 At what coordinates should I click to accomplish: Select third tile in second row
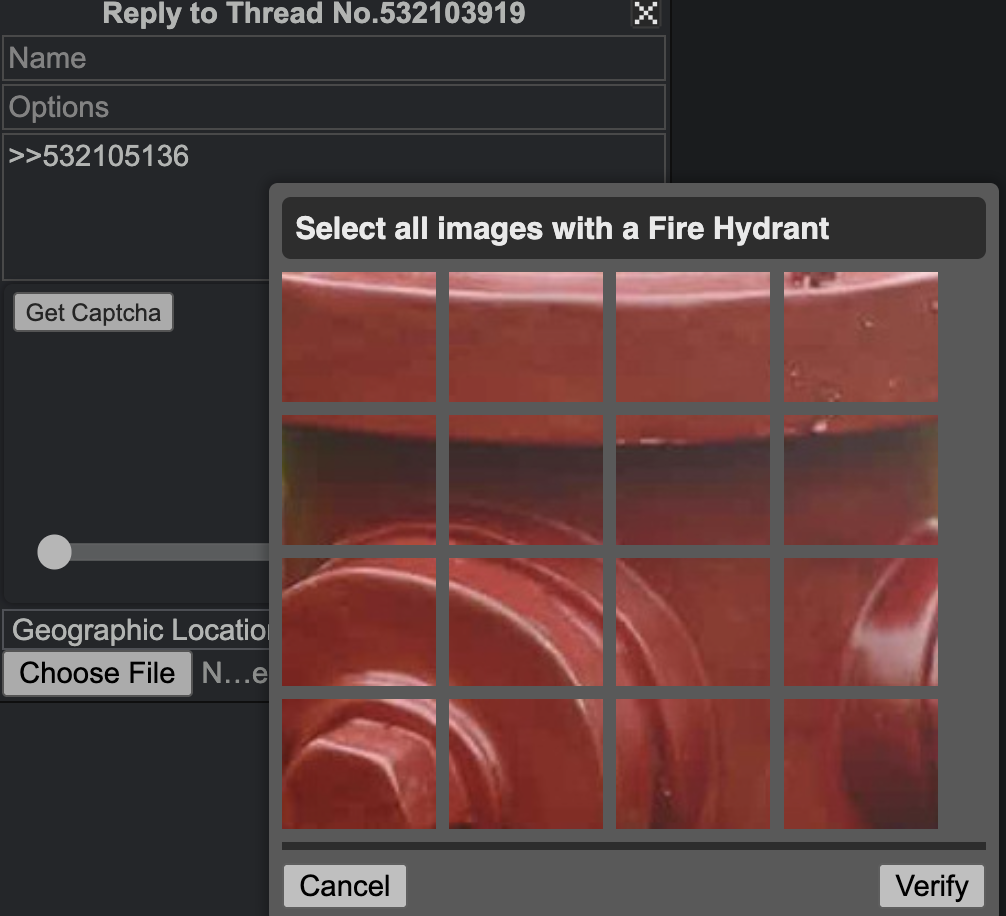point(692,480)
